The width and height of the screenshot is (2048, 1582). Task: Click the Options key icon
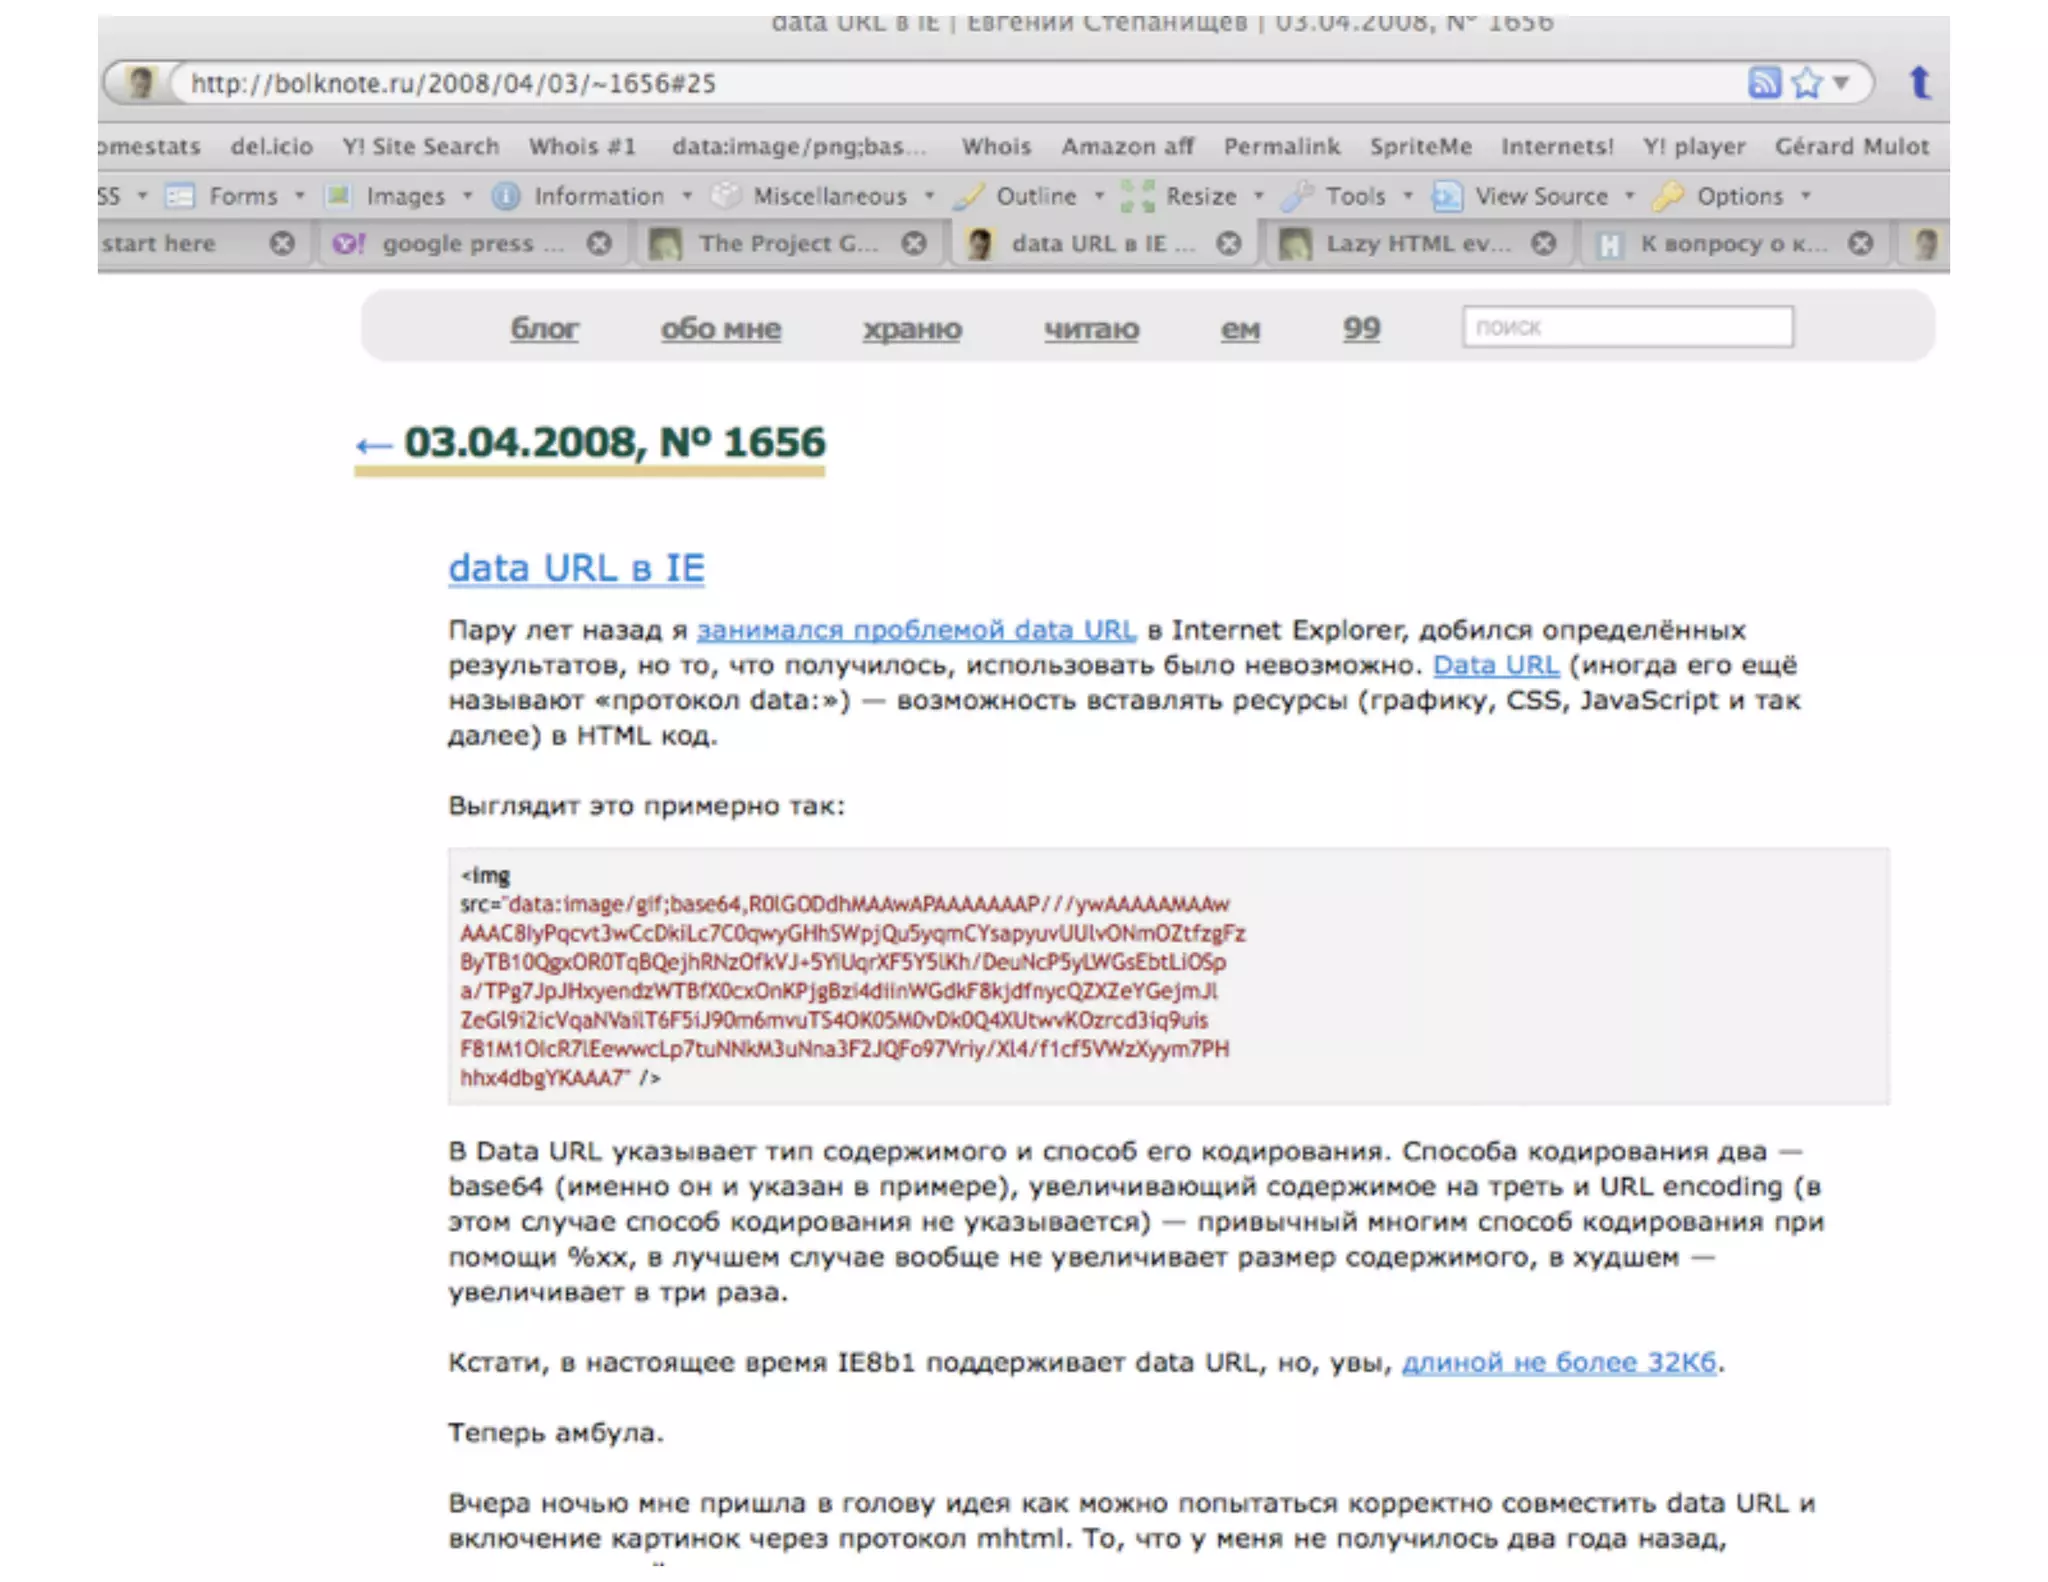click(1667, 196)
